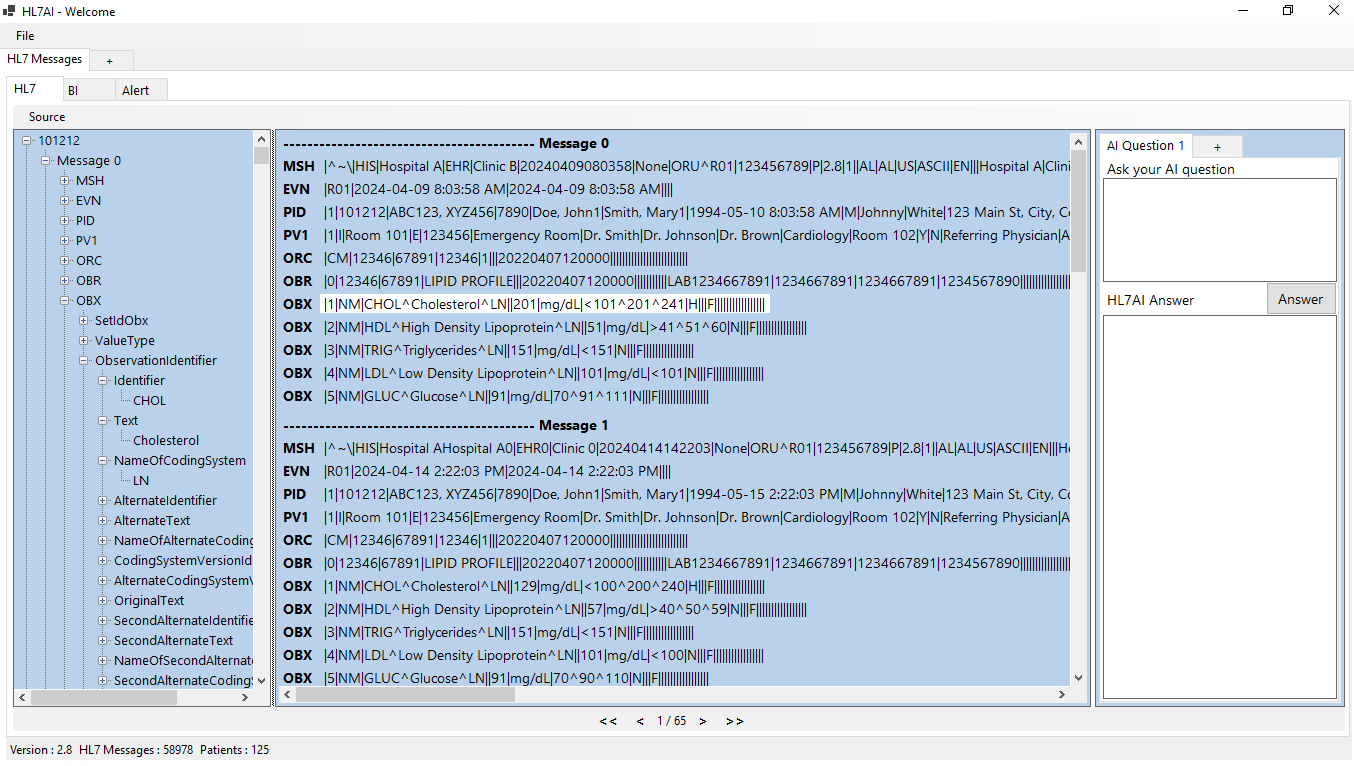Collapse the 101212 patient tree node
Image resolution: width=1354 pixels, height=766 pixels.
27,141
